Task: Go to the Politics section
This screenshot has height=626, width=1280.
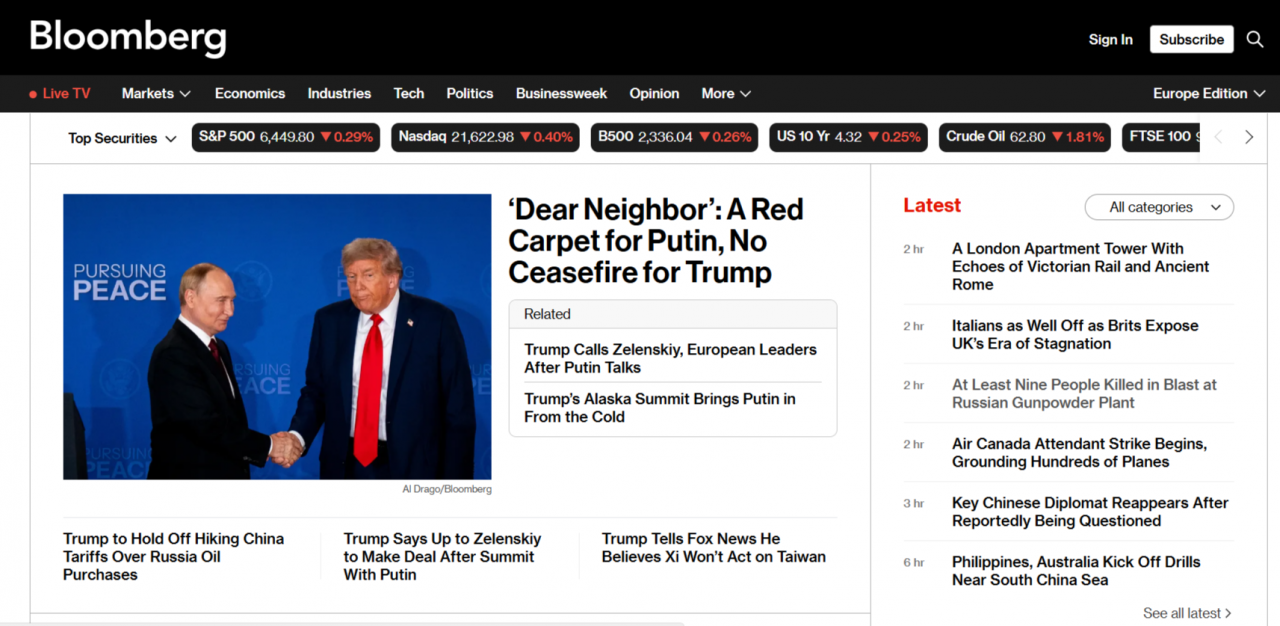Action: 470,93
